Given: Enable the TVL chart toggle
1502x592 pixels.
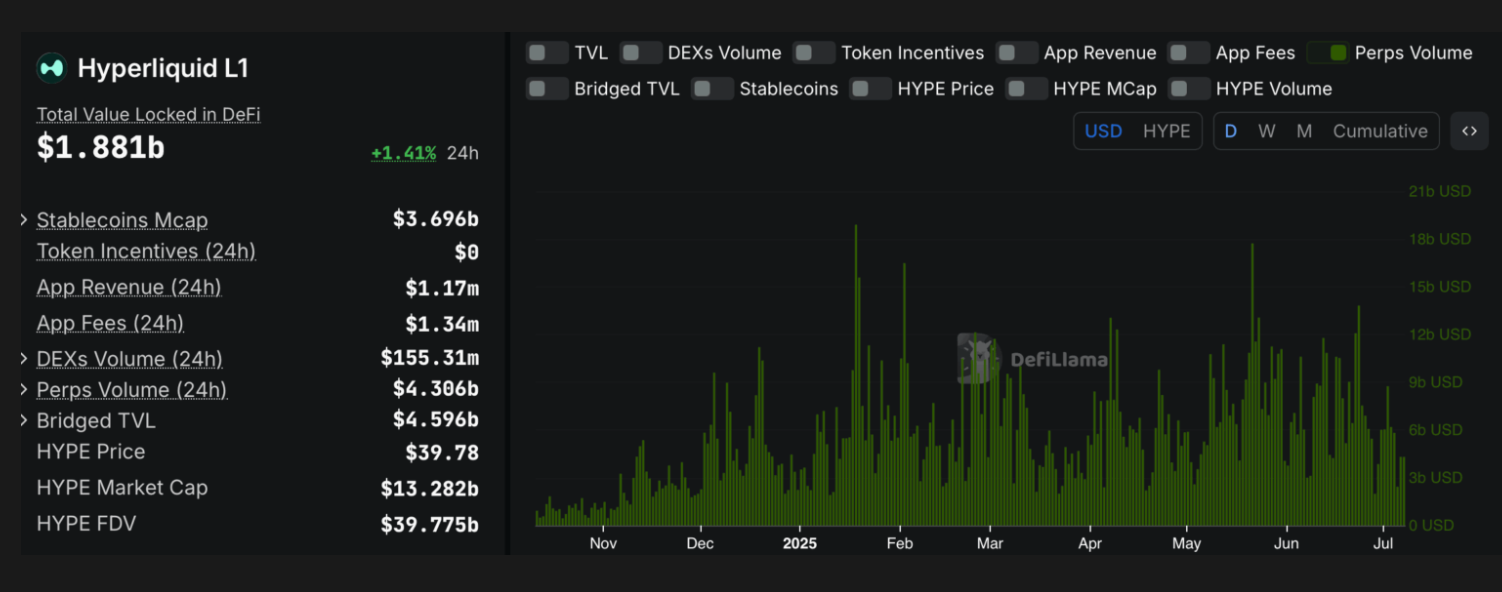Looking at the screenshot, I should click(547, 53).
